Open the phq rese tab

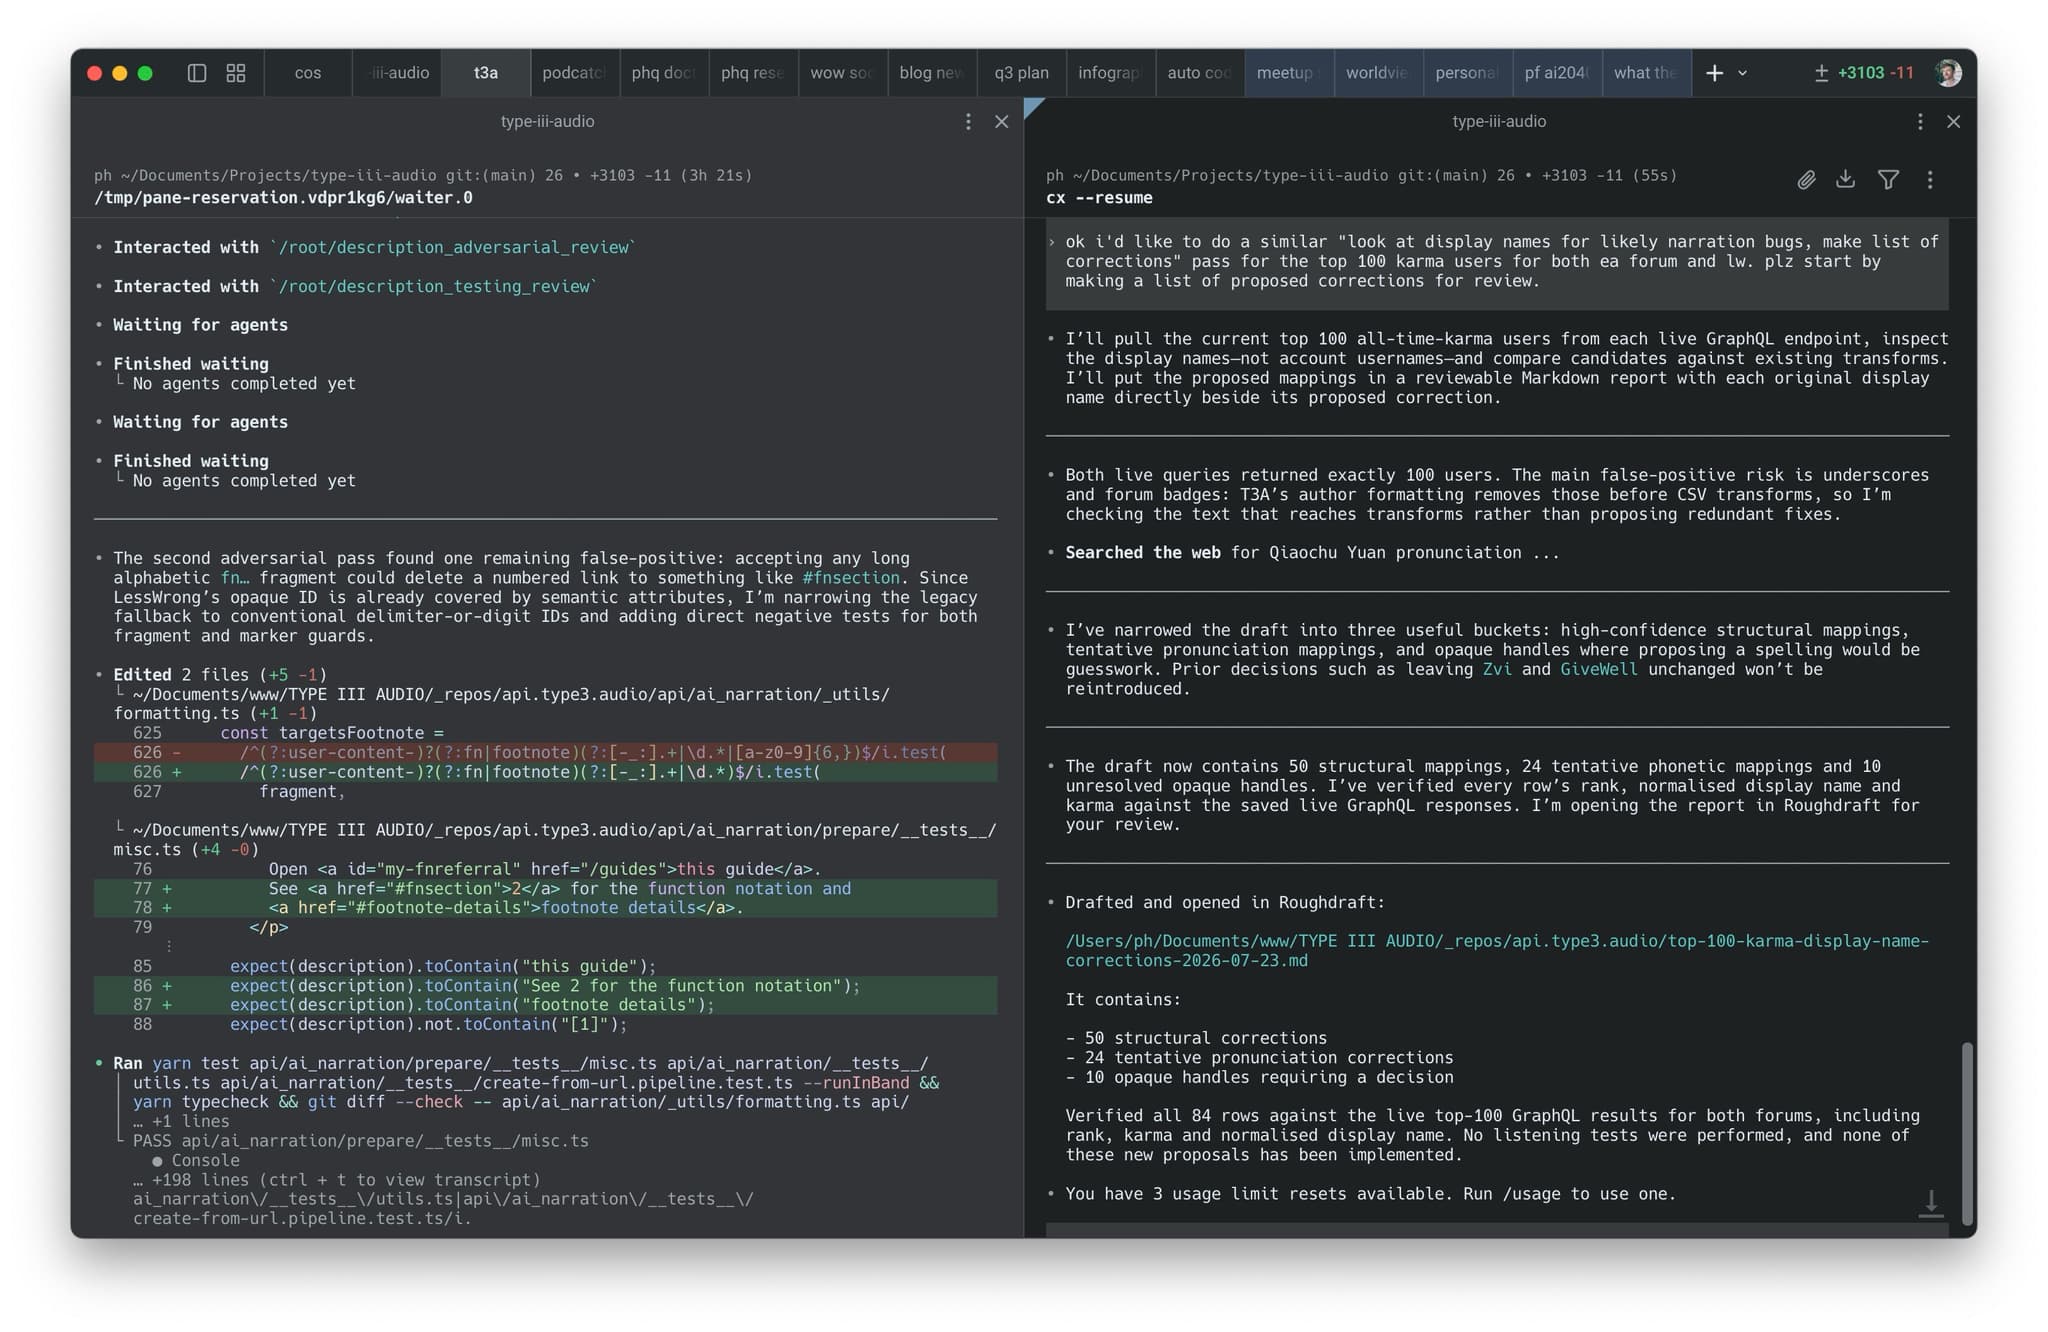pos(753,73)
